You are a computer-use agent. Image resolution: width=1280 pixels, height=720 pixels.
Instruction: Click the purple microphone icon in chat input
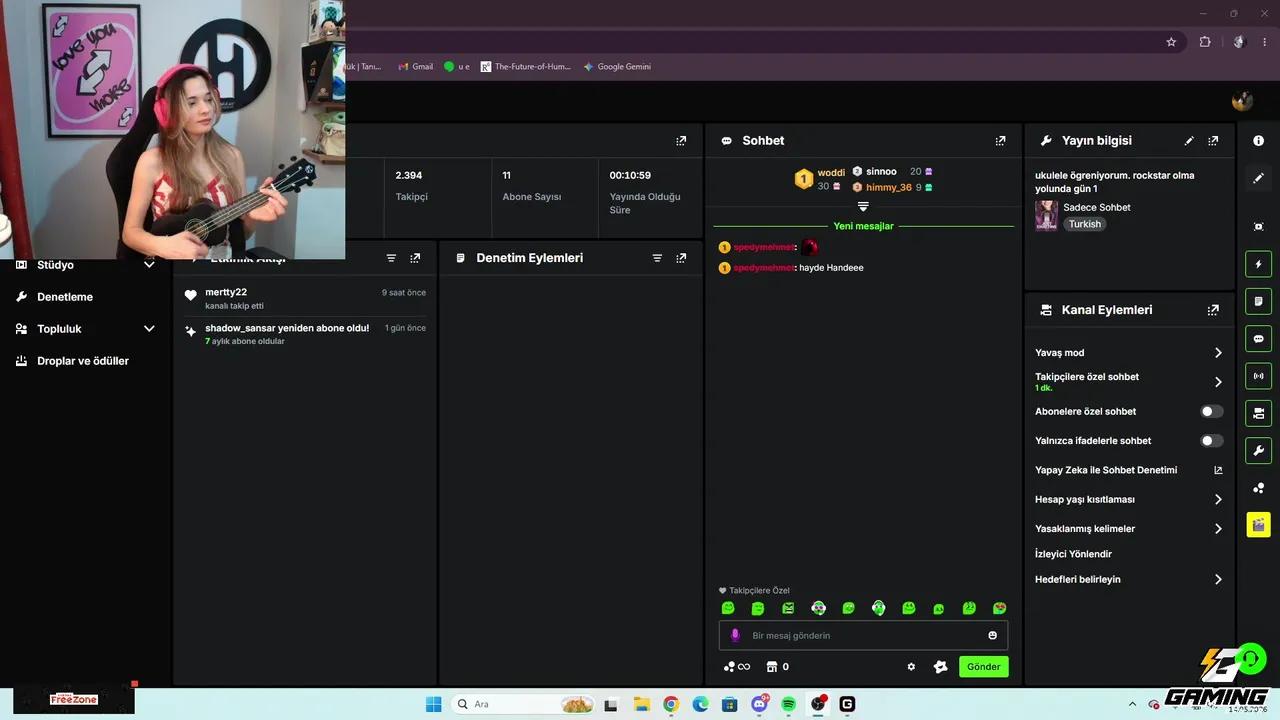(735, 635)
